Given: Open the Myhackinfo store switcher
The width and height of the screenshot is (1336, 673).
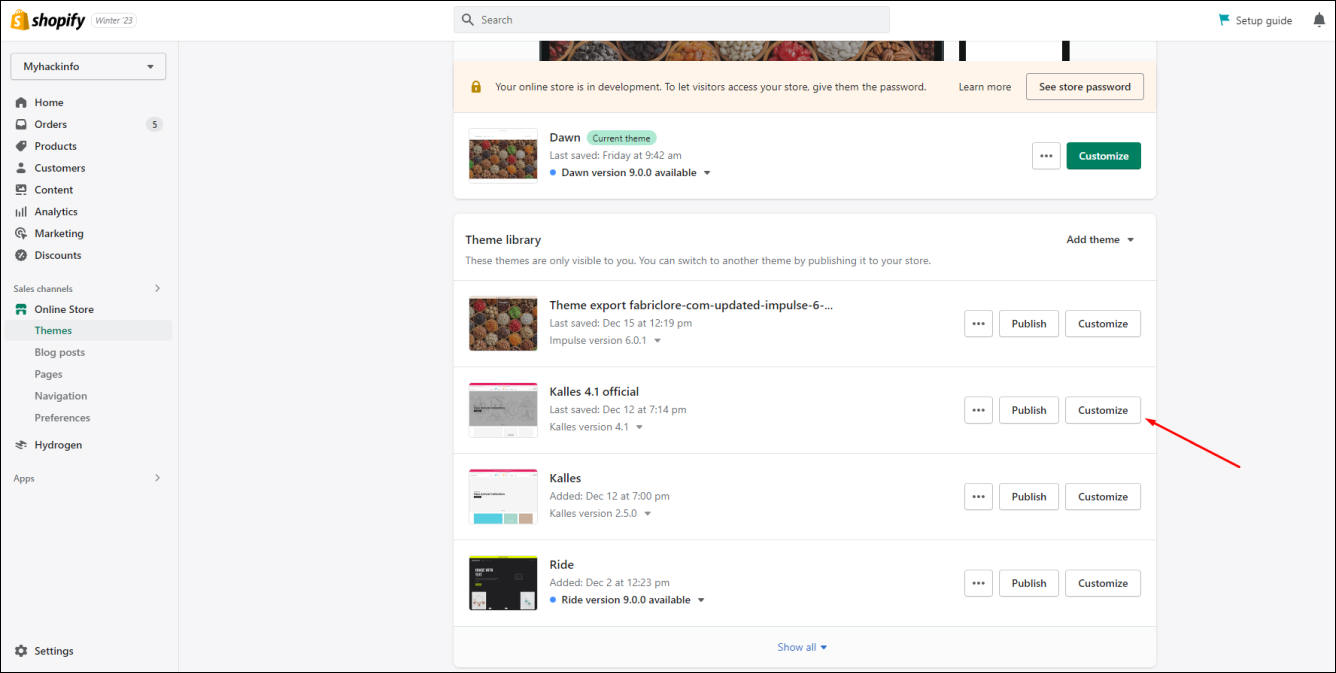Looking at the screenshot, I should 88,66.
